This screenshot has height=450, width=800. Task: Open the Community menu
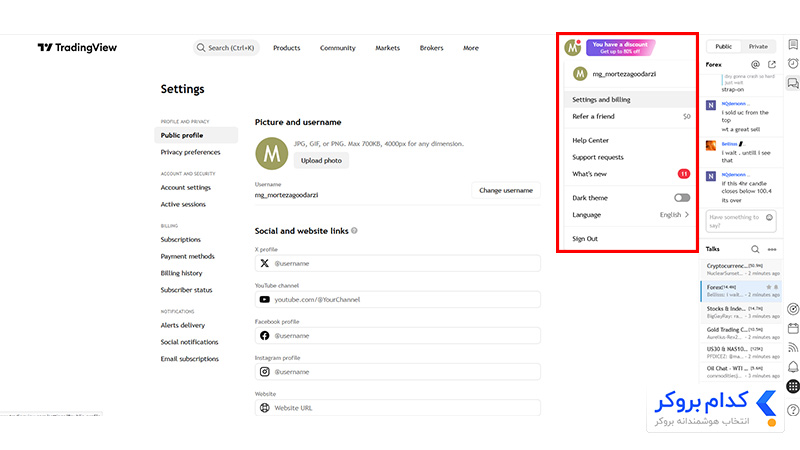pos(337,48)
